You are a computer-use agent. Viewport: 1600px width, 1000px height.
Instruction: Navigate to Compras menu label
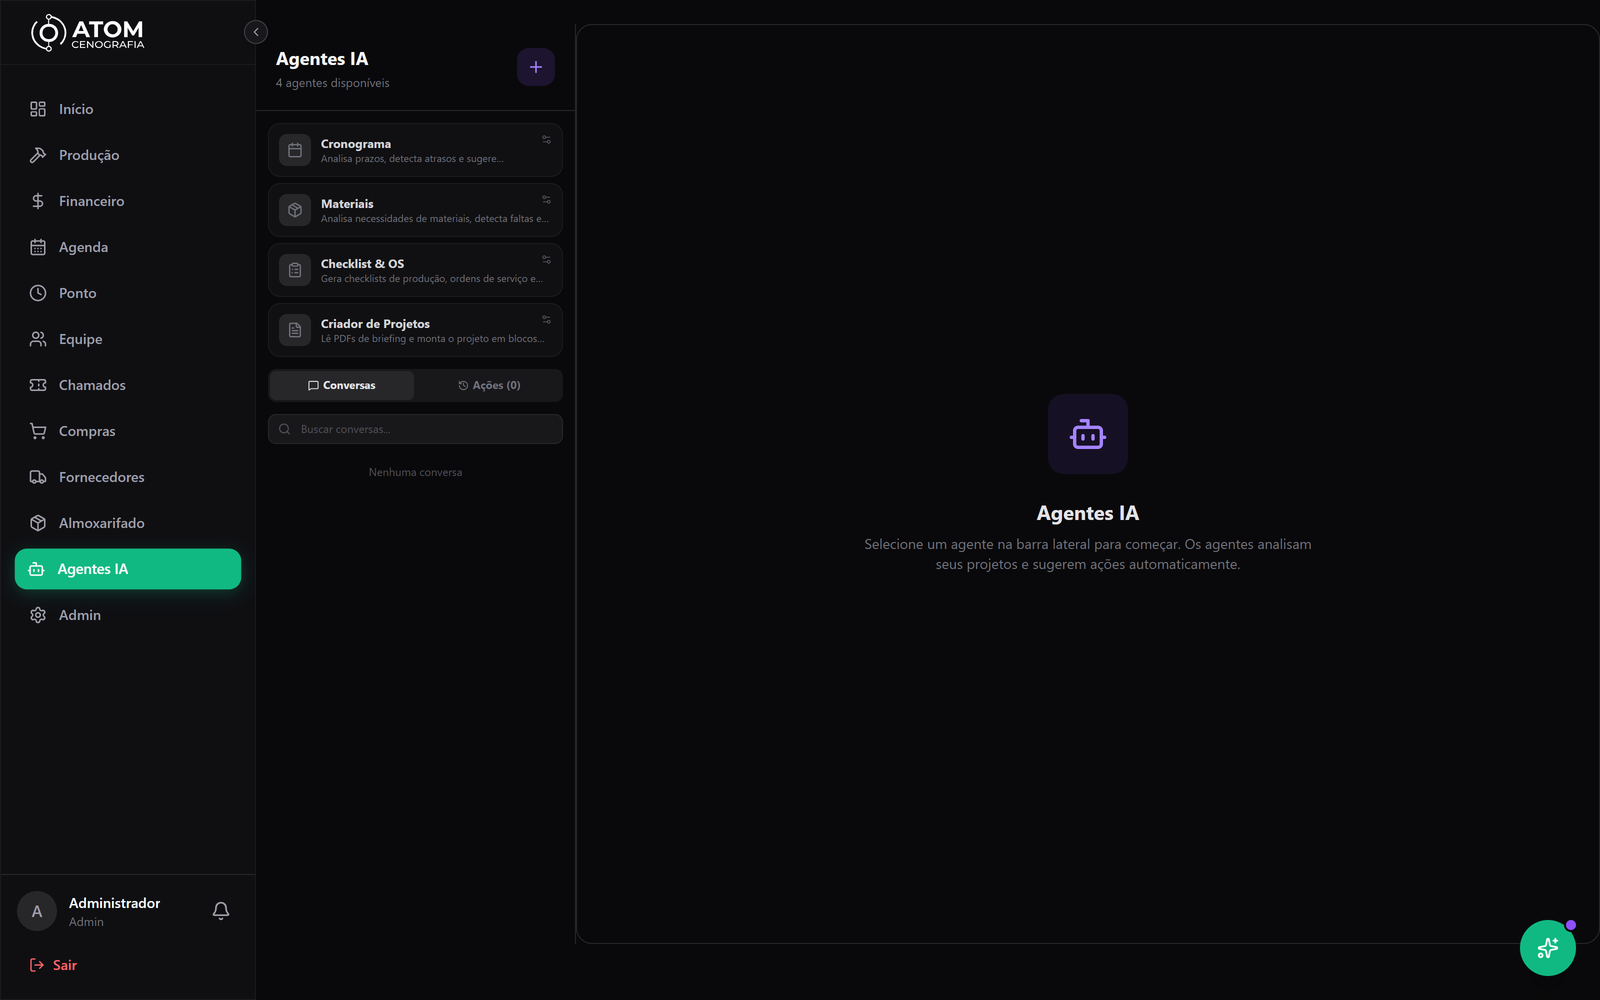click(87, 431)
